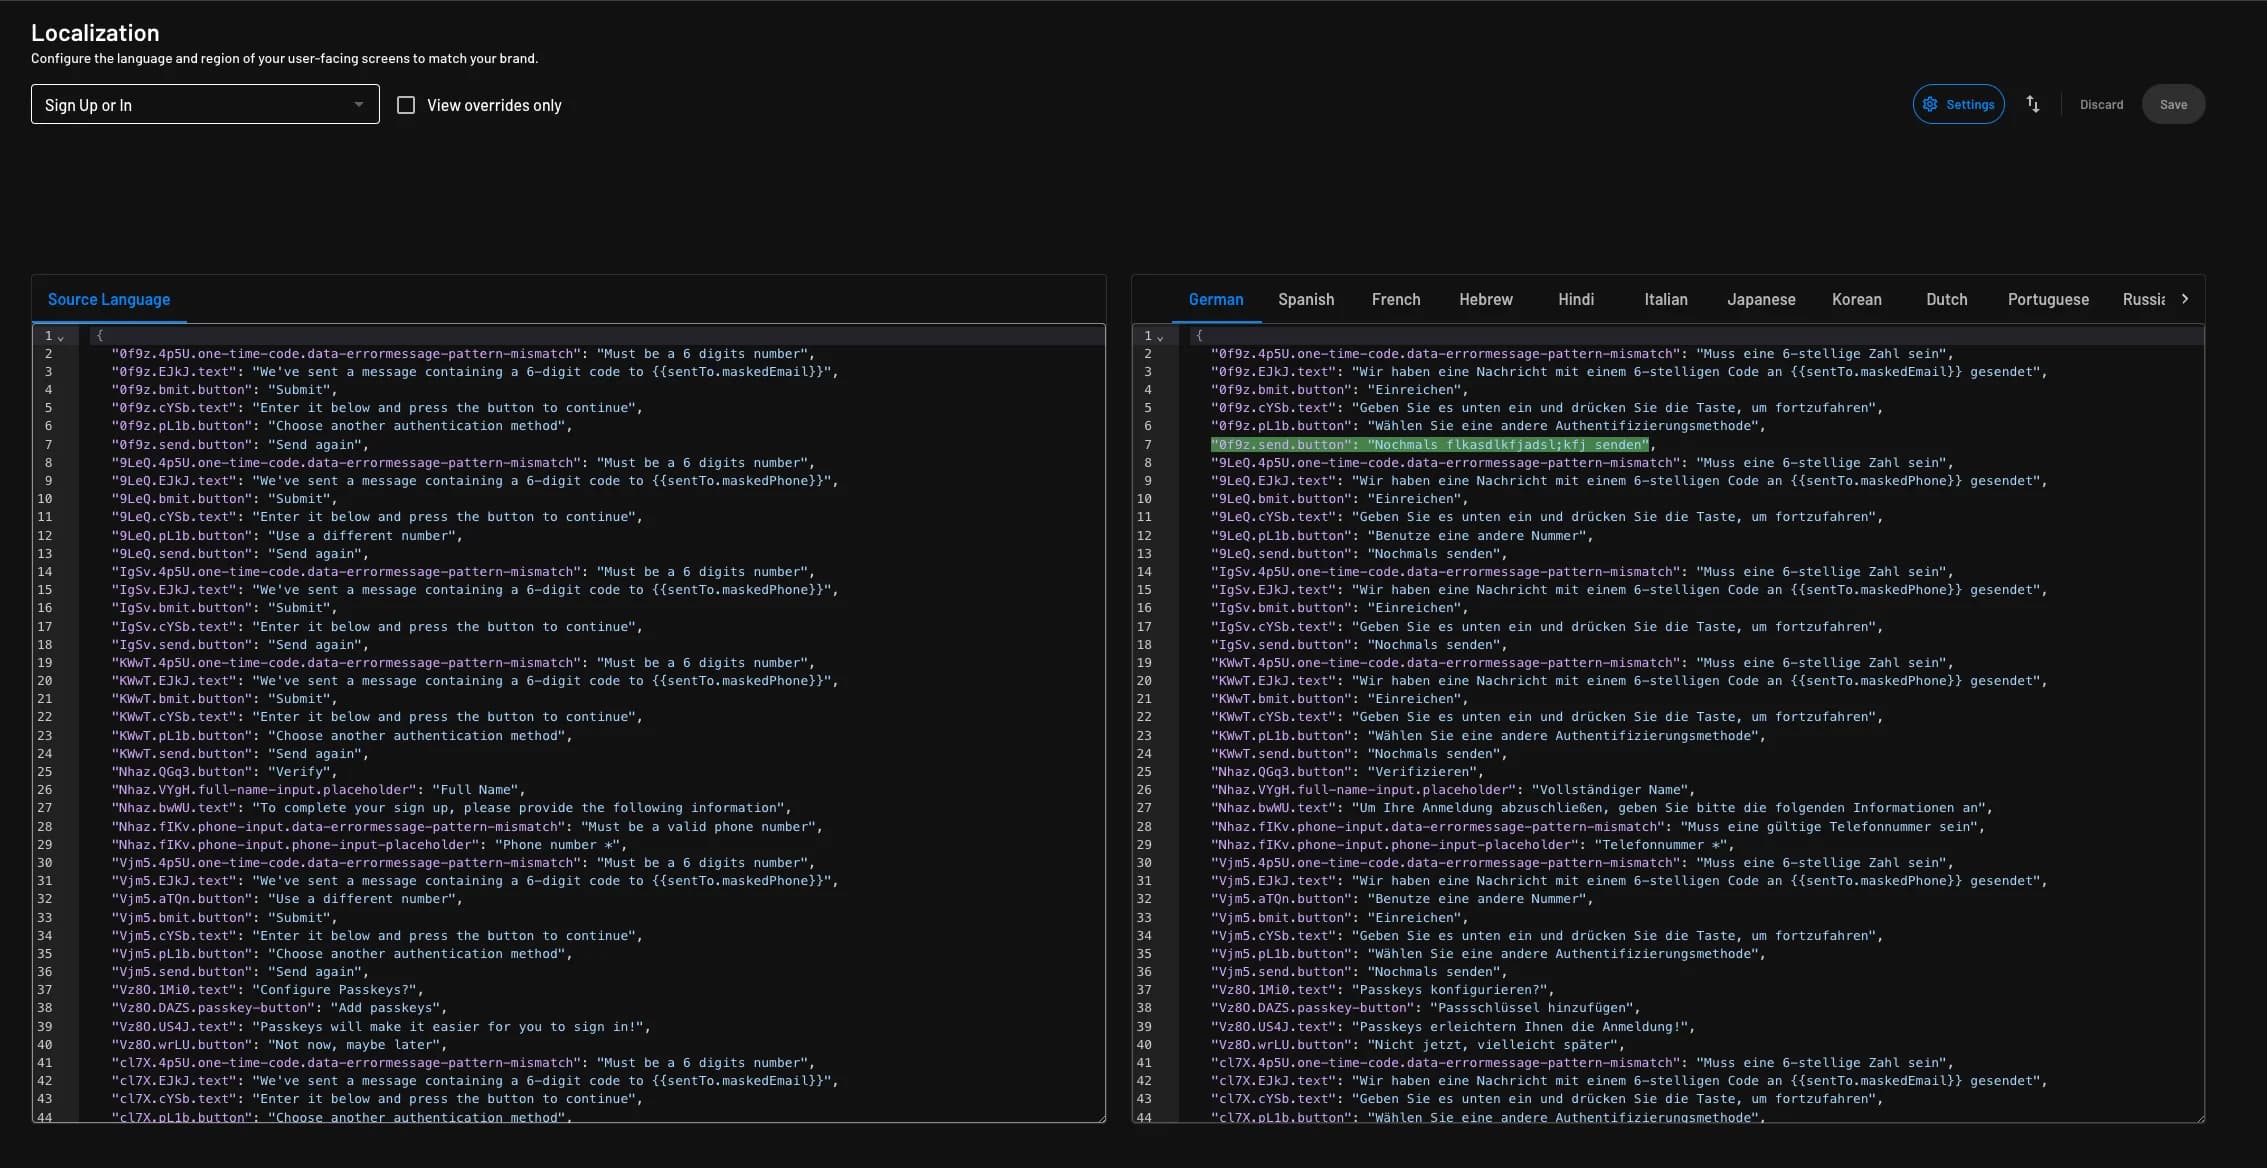The width and height of the screenshot is (2267, 1168).
Task: Click the Hebrew language tab
Action: point(1485,299)
